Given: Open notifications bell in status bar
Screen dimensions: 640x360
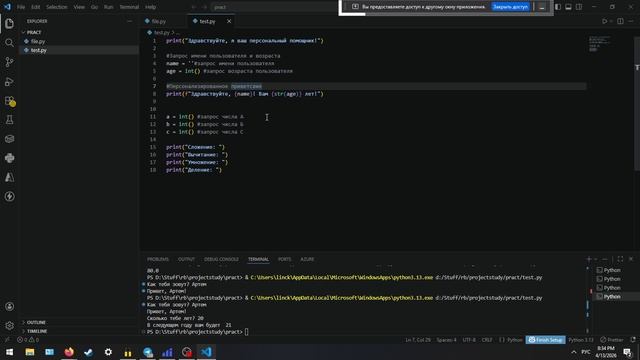Looking at the screenshot, I should [633, 340].
